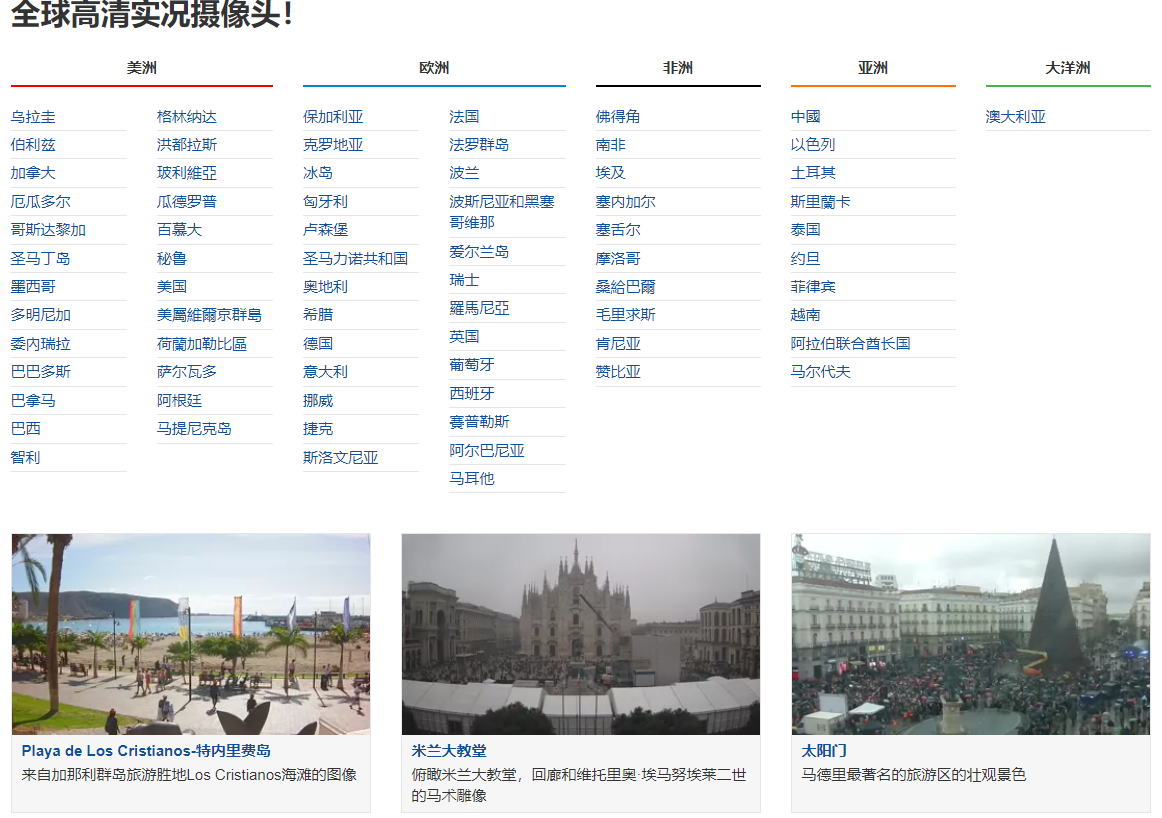
Task: Open the 加拿大 webcams link
Action: (x=33, y=173)
